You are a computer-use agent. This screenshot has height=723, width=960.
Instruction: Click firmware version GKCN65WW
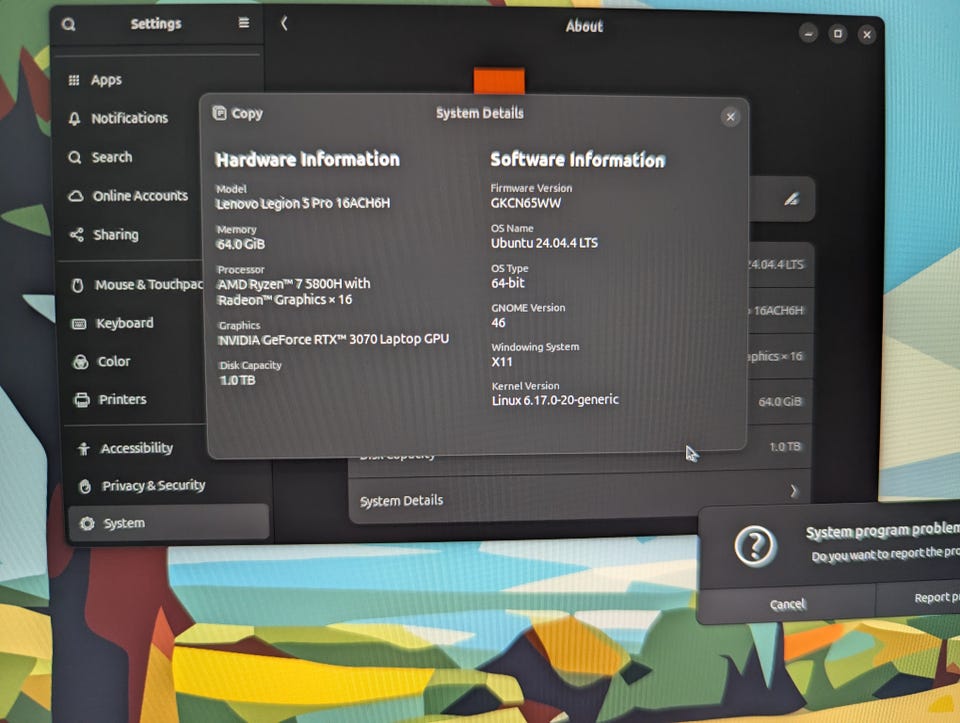(525, 203)
